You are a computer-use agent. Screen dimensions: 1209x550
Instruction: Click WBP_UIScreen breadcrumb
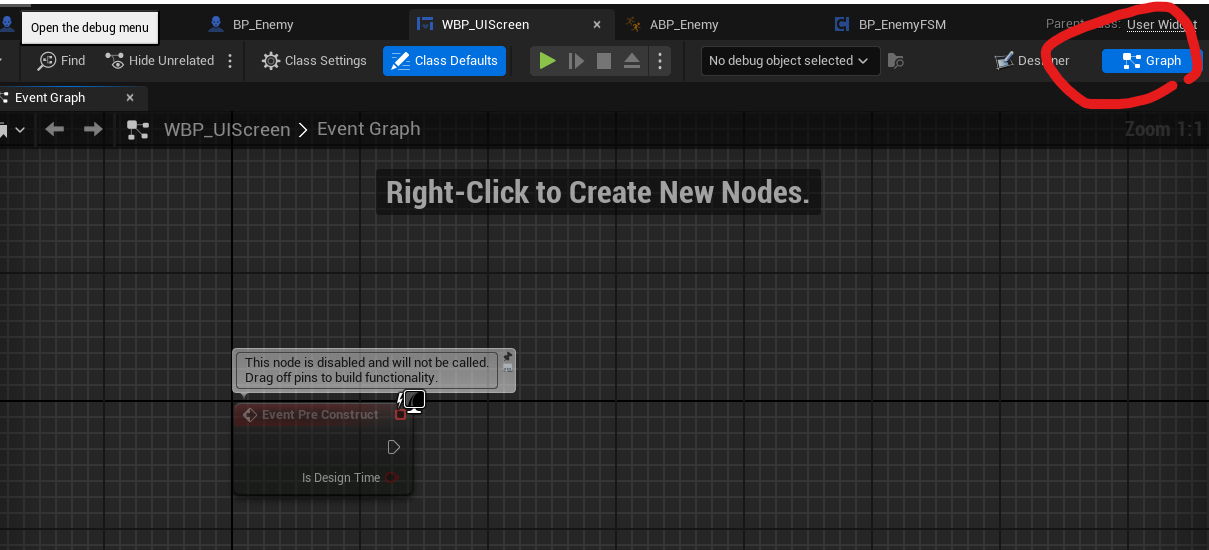click(227, 129)
